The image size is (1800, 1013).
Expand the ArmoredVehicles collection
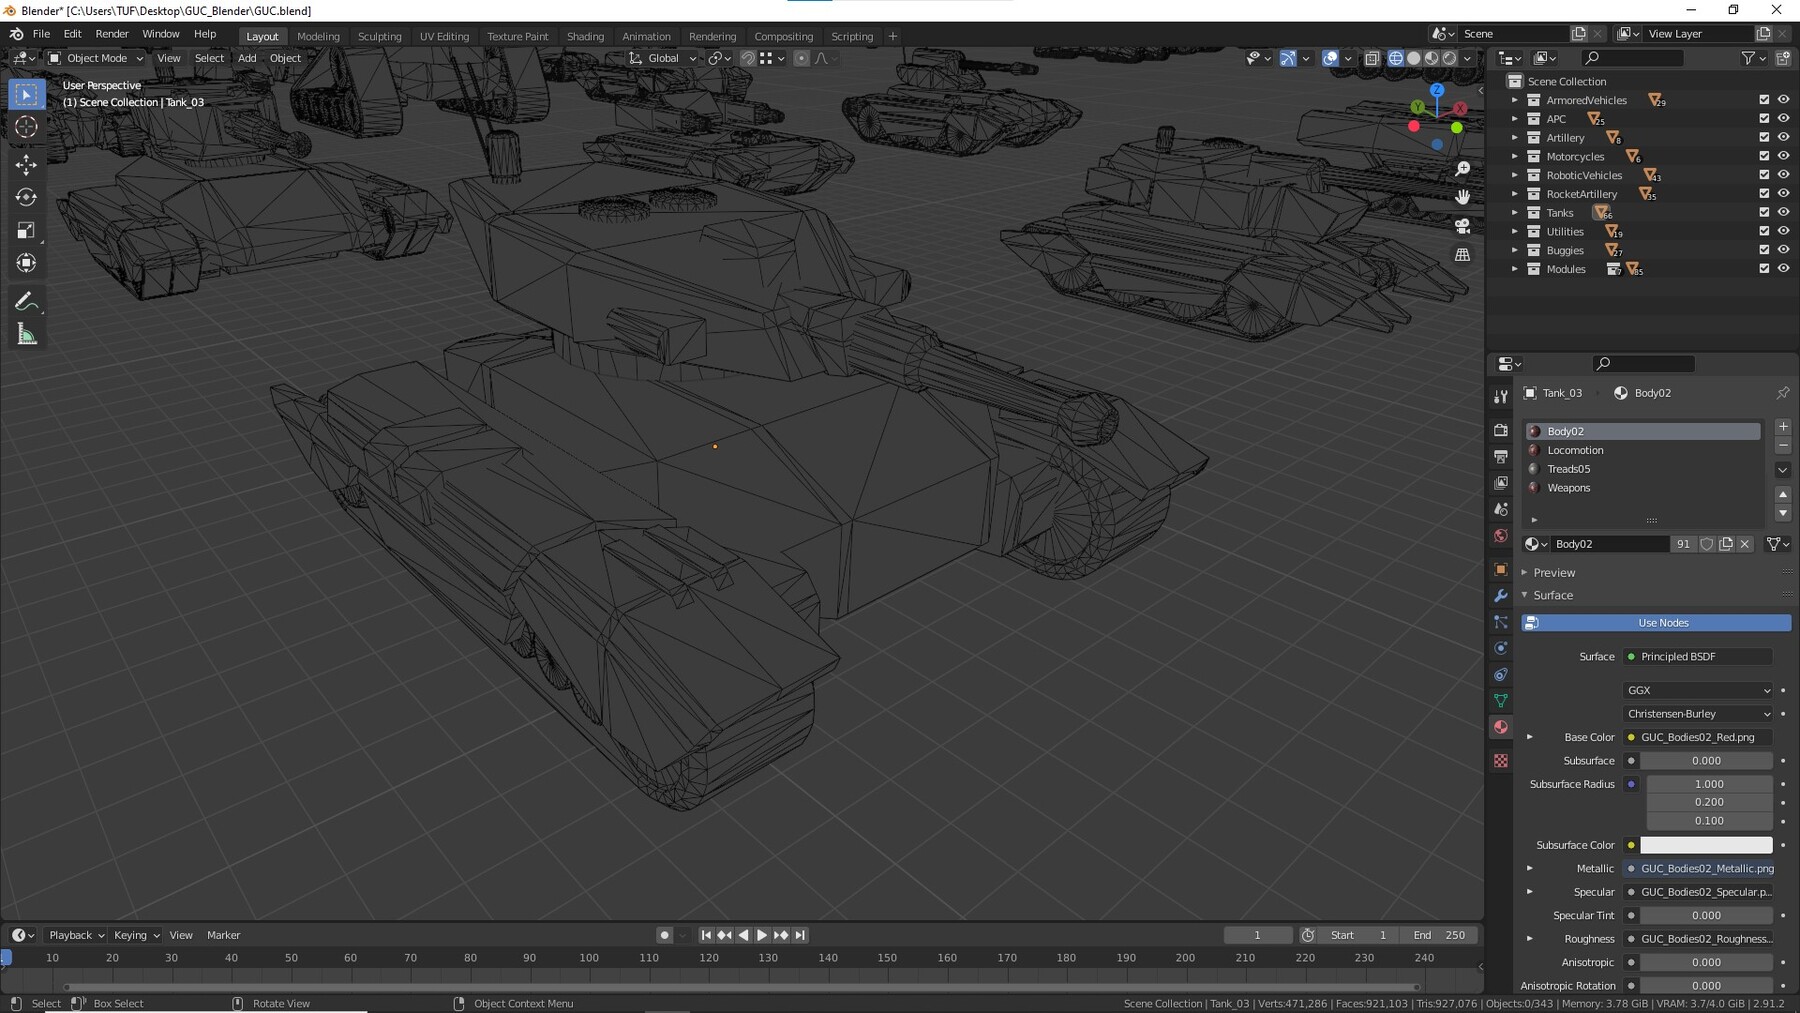1515,100
